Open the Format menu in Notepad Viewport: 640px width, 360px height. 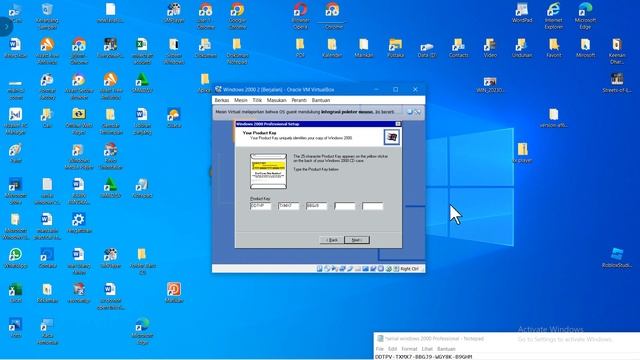point(409,349)
